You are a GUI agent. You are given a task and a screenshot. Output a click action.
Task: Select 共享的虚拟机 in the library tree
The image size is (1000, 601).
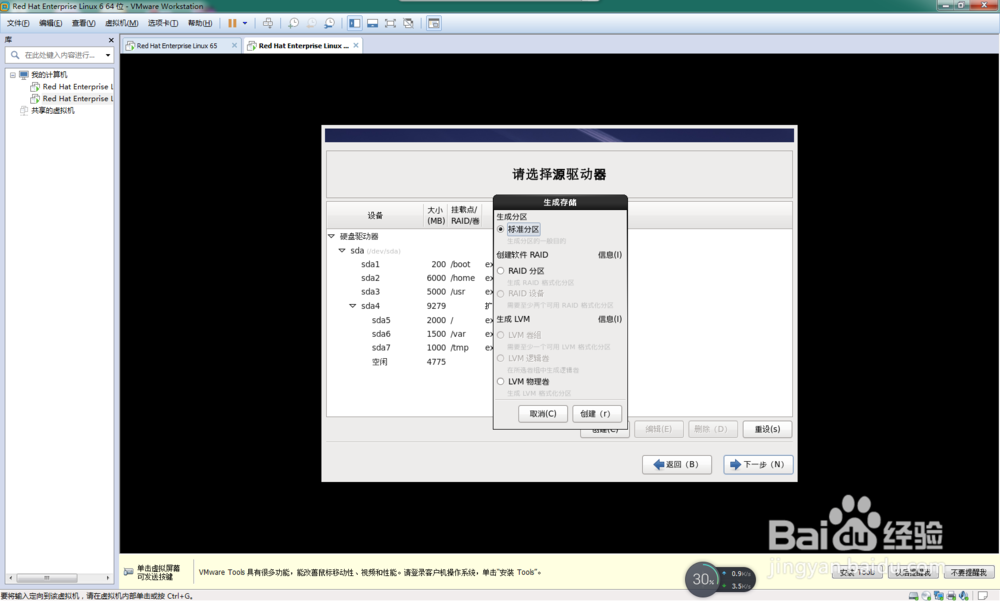tap(53, 110)
